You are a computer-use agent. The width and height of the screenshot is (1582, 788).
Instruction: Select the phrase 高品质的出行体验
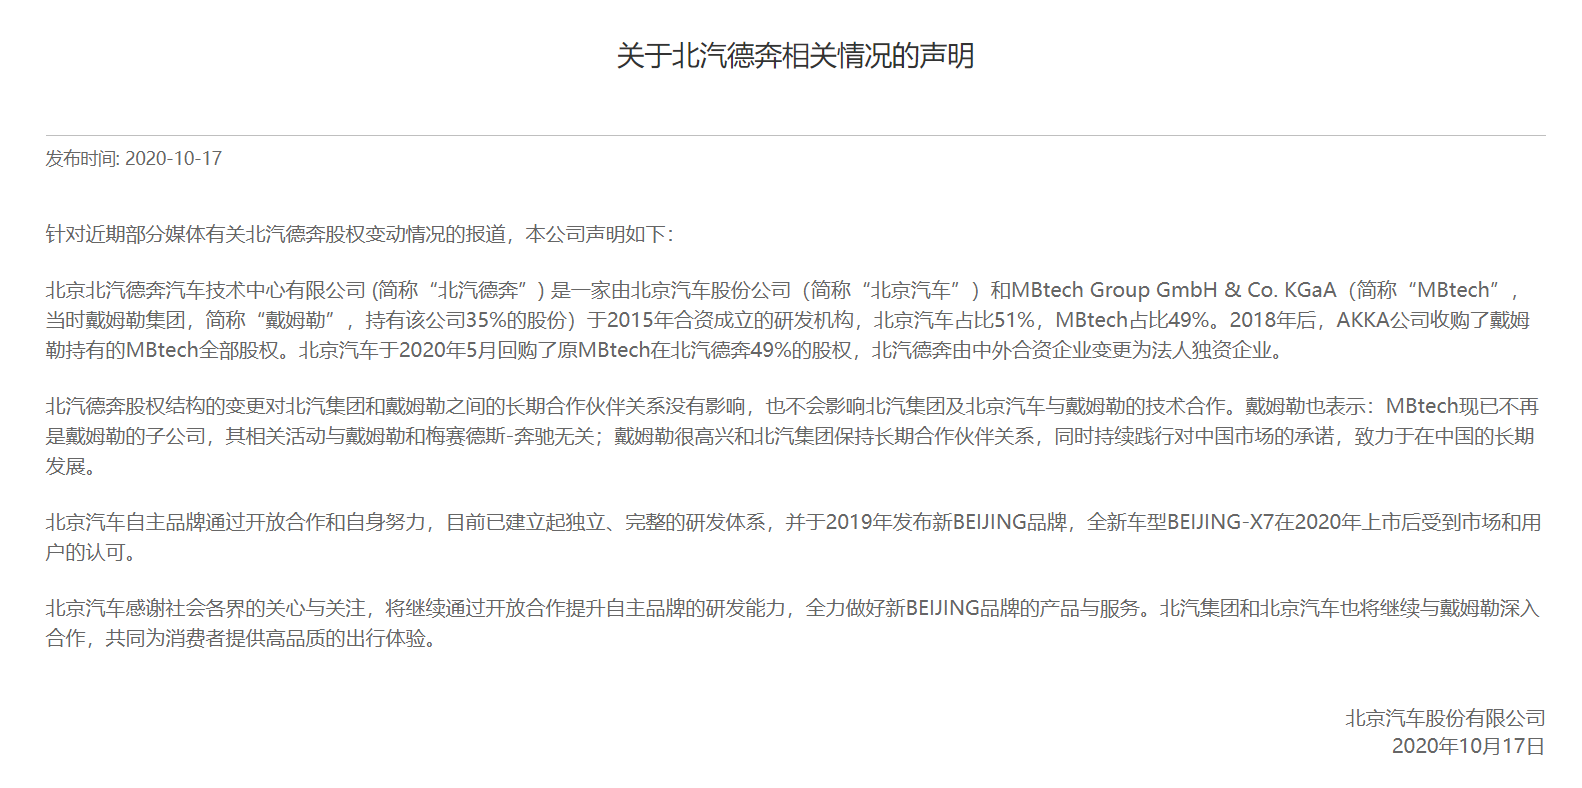347,638
